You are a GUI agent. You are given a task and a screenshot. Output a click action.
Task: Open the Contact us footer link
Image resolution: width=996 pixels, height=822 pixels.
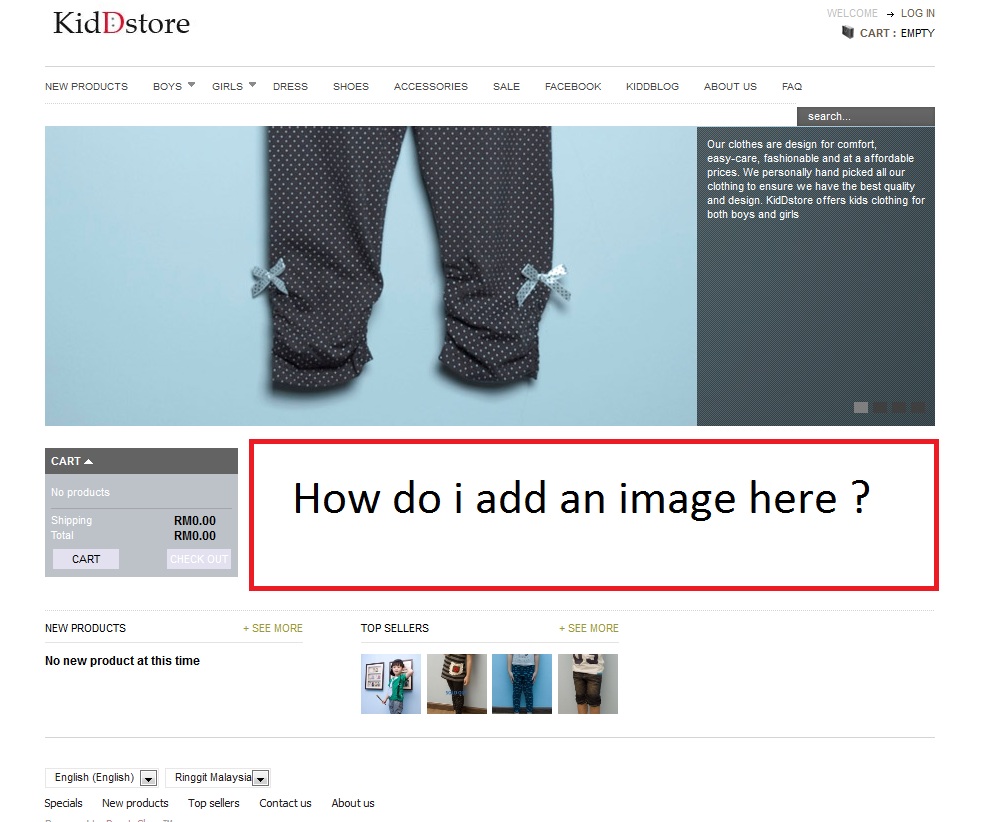285,803
